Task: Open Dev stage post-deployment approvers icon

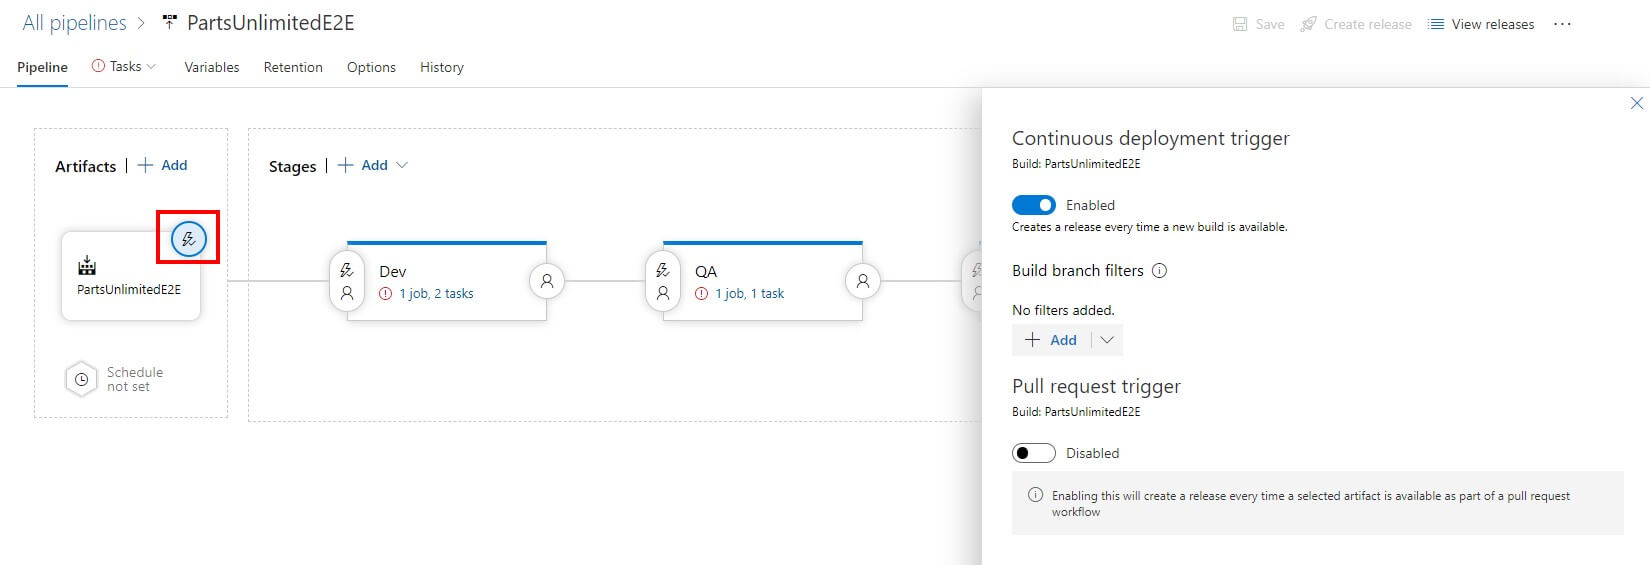Action: (547, 282)
